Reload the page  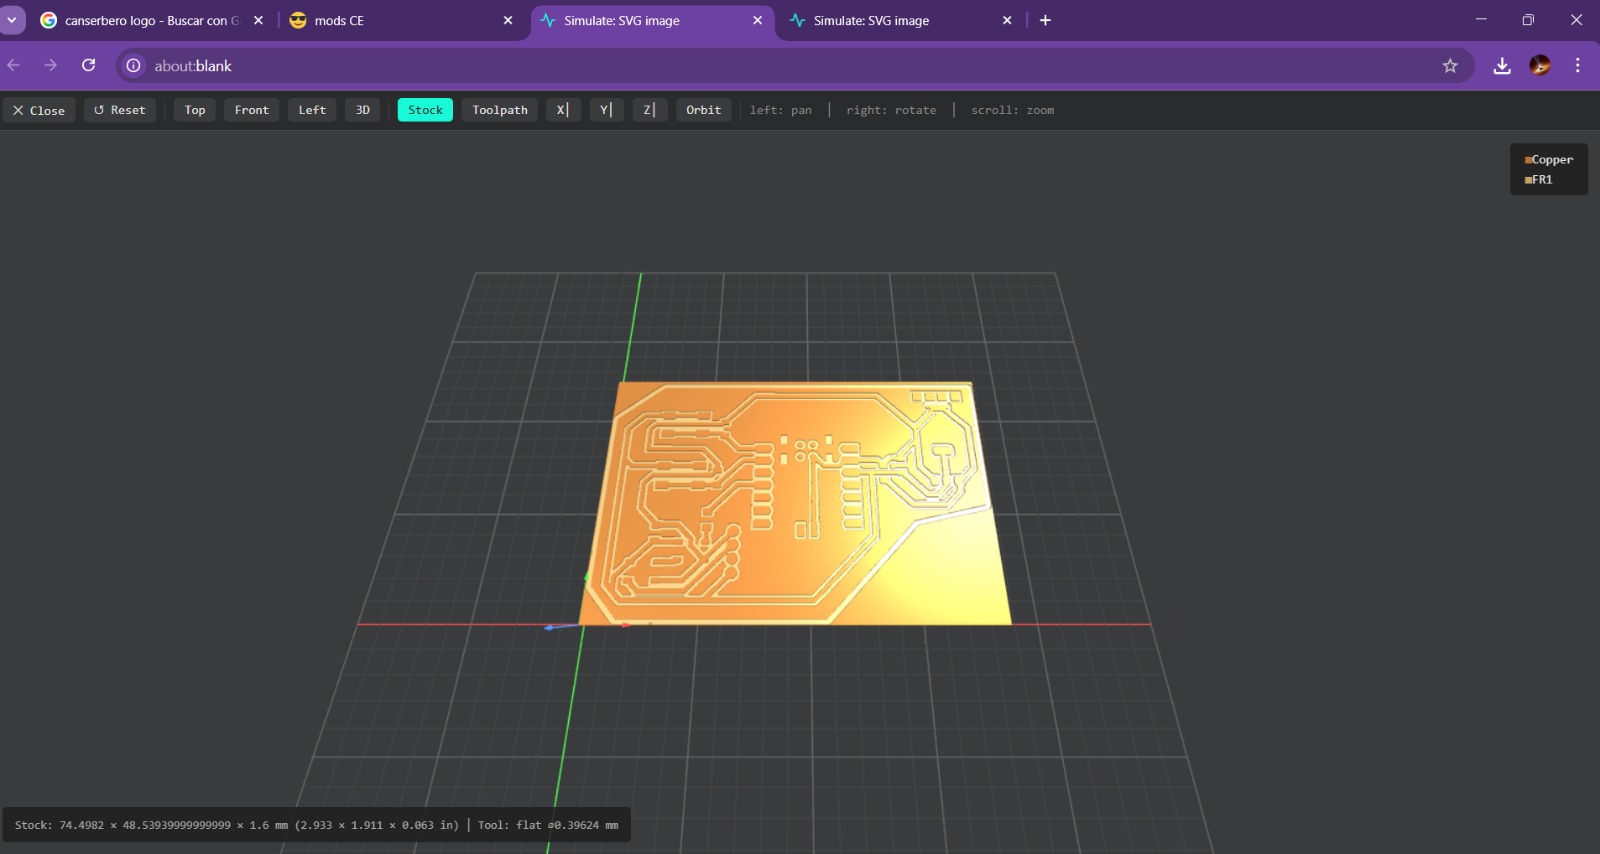click(89, 66)
